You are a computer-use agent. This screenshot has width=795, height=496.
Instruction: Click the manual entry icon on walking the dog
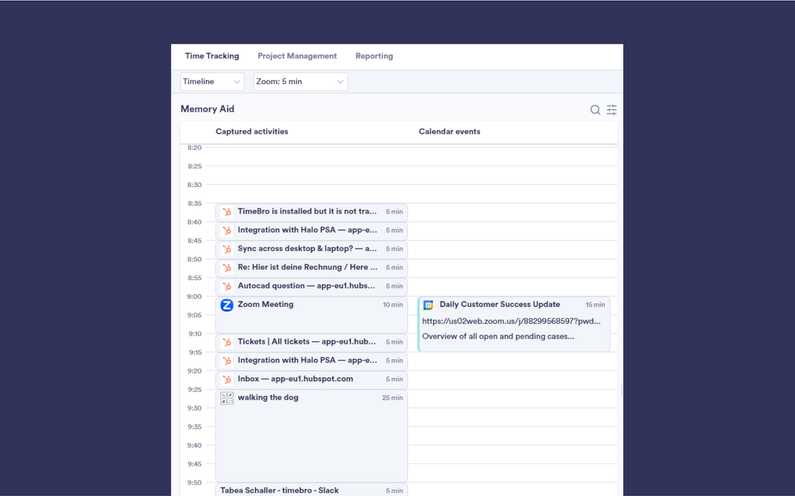227,398
